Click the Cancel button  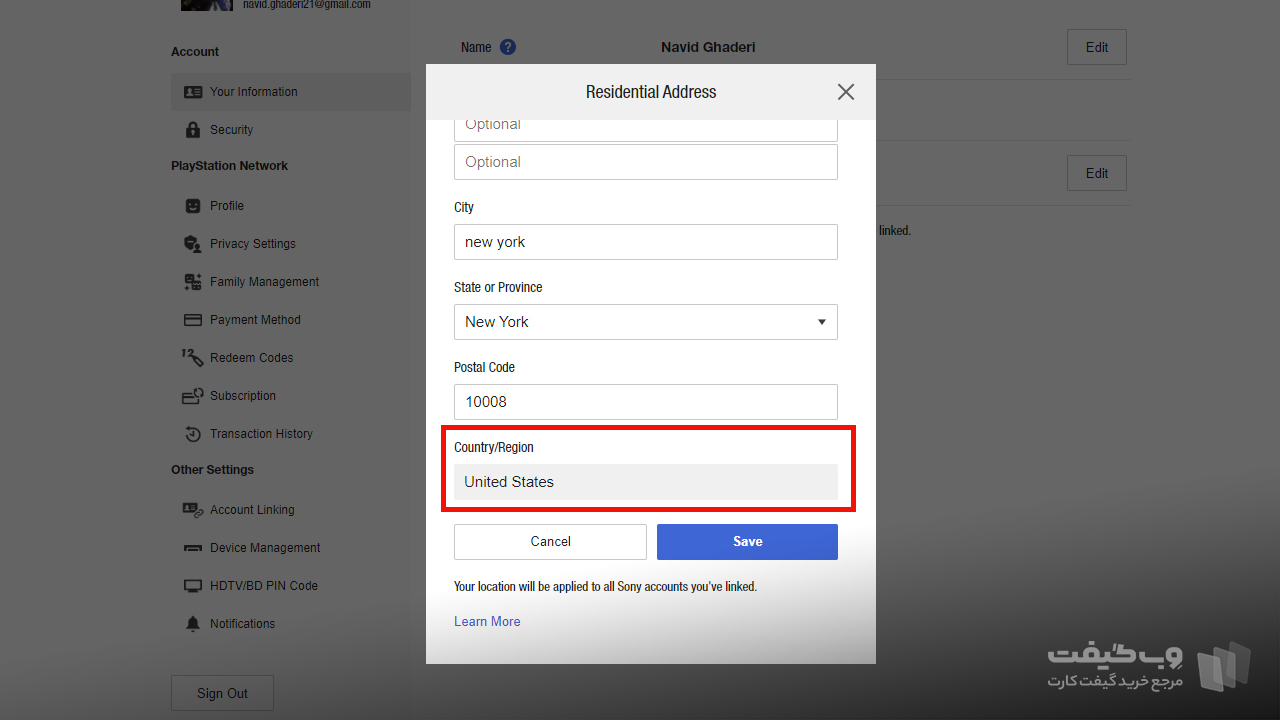tap(550, 542)
